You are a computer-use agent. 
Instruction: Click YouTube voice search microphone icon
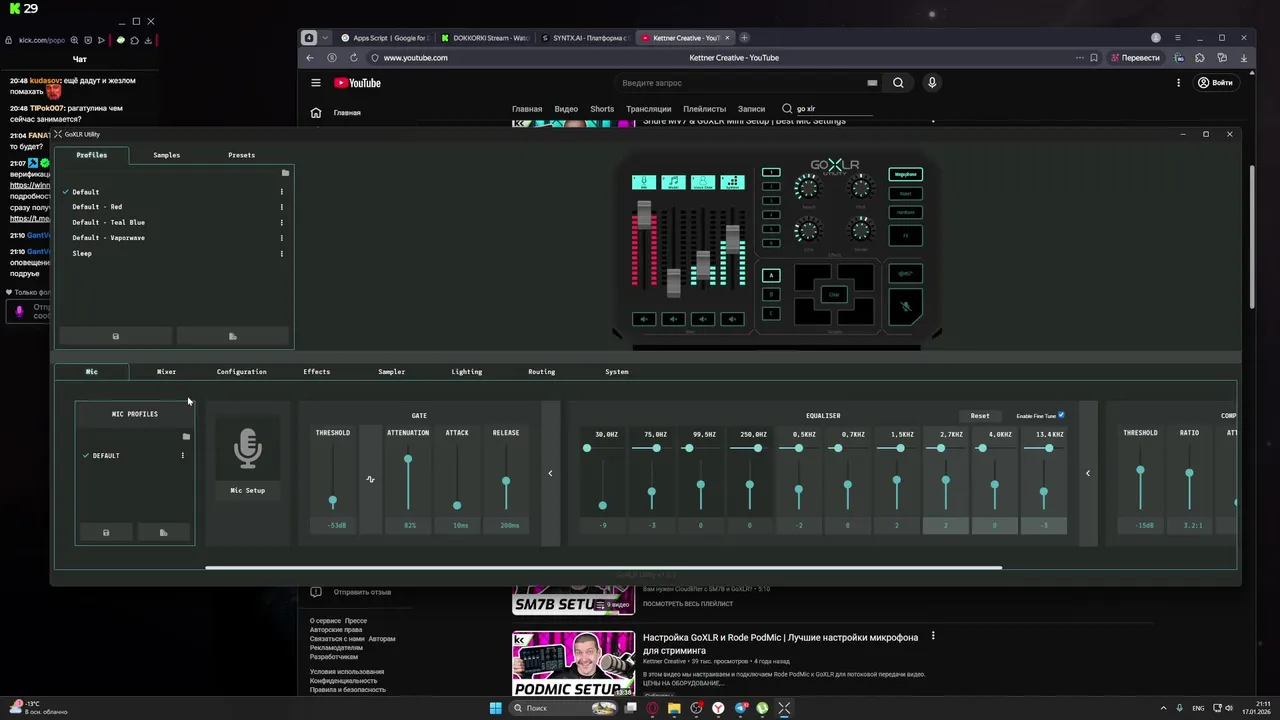pos(932,83)
